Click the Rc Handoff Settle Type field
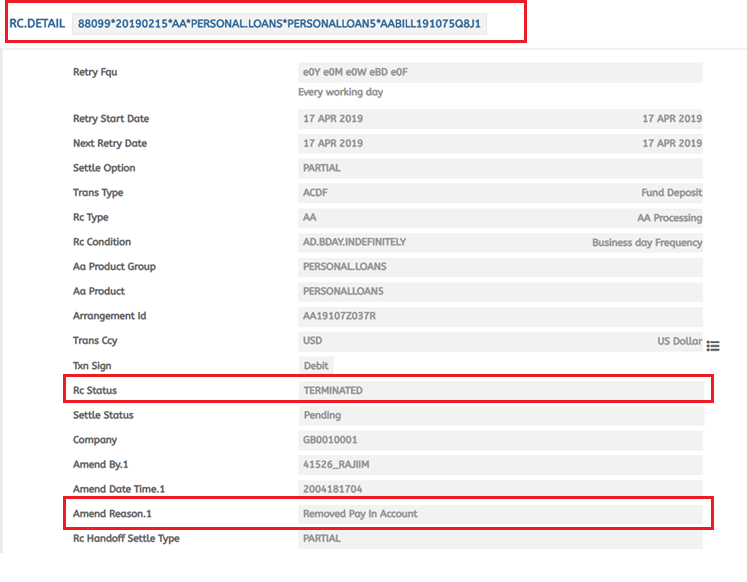The height and width of the screenshot is (582, 747). (500, 538)
